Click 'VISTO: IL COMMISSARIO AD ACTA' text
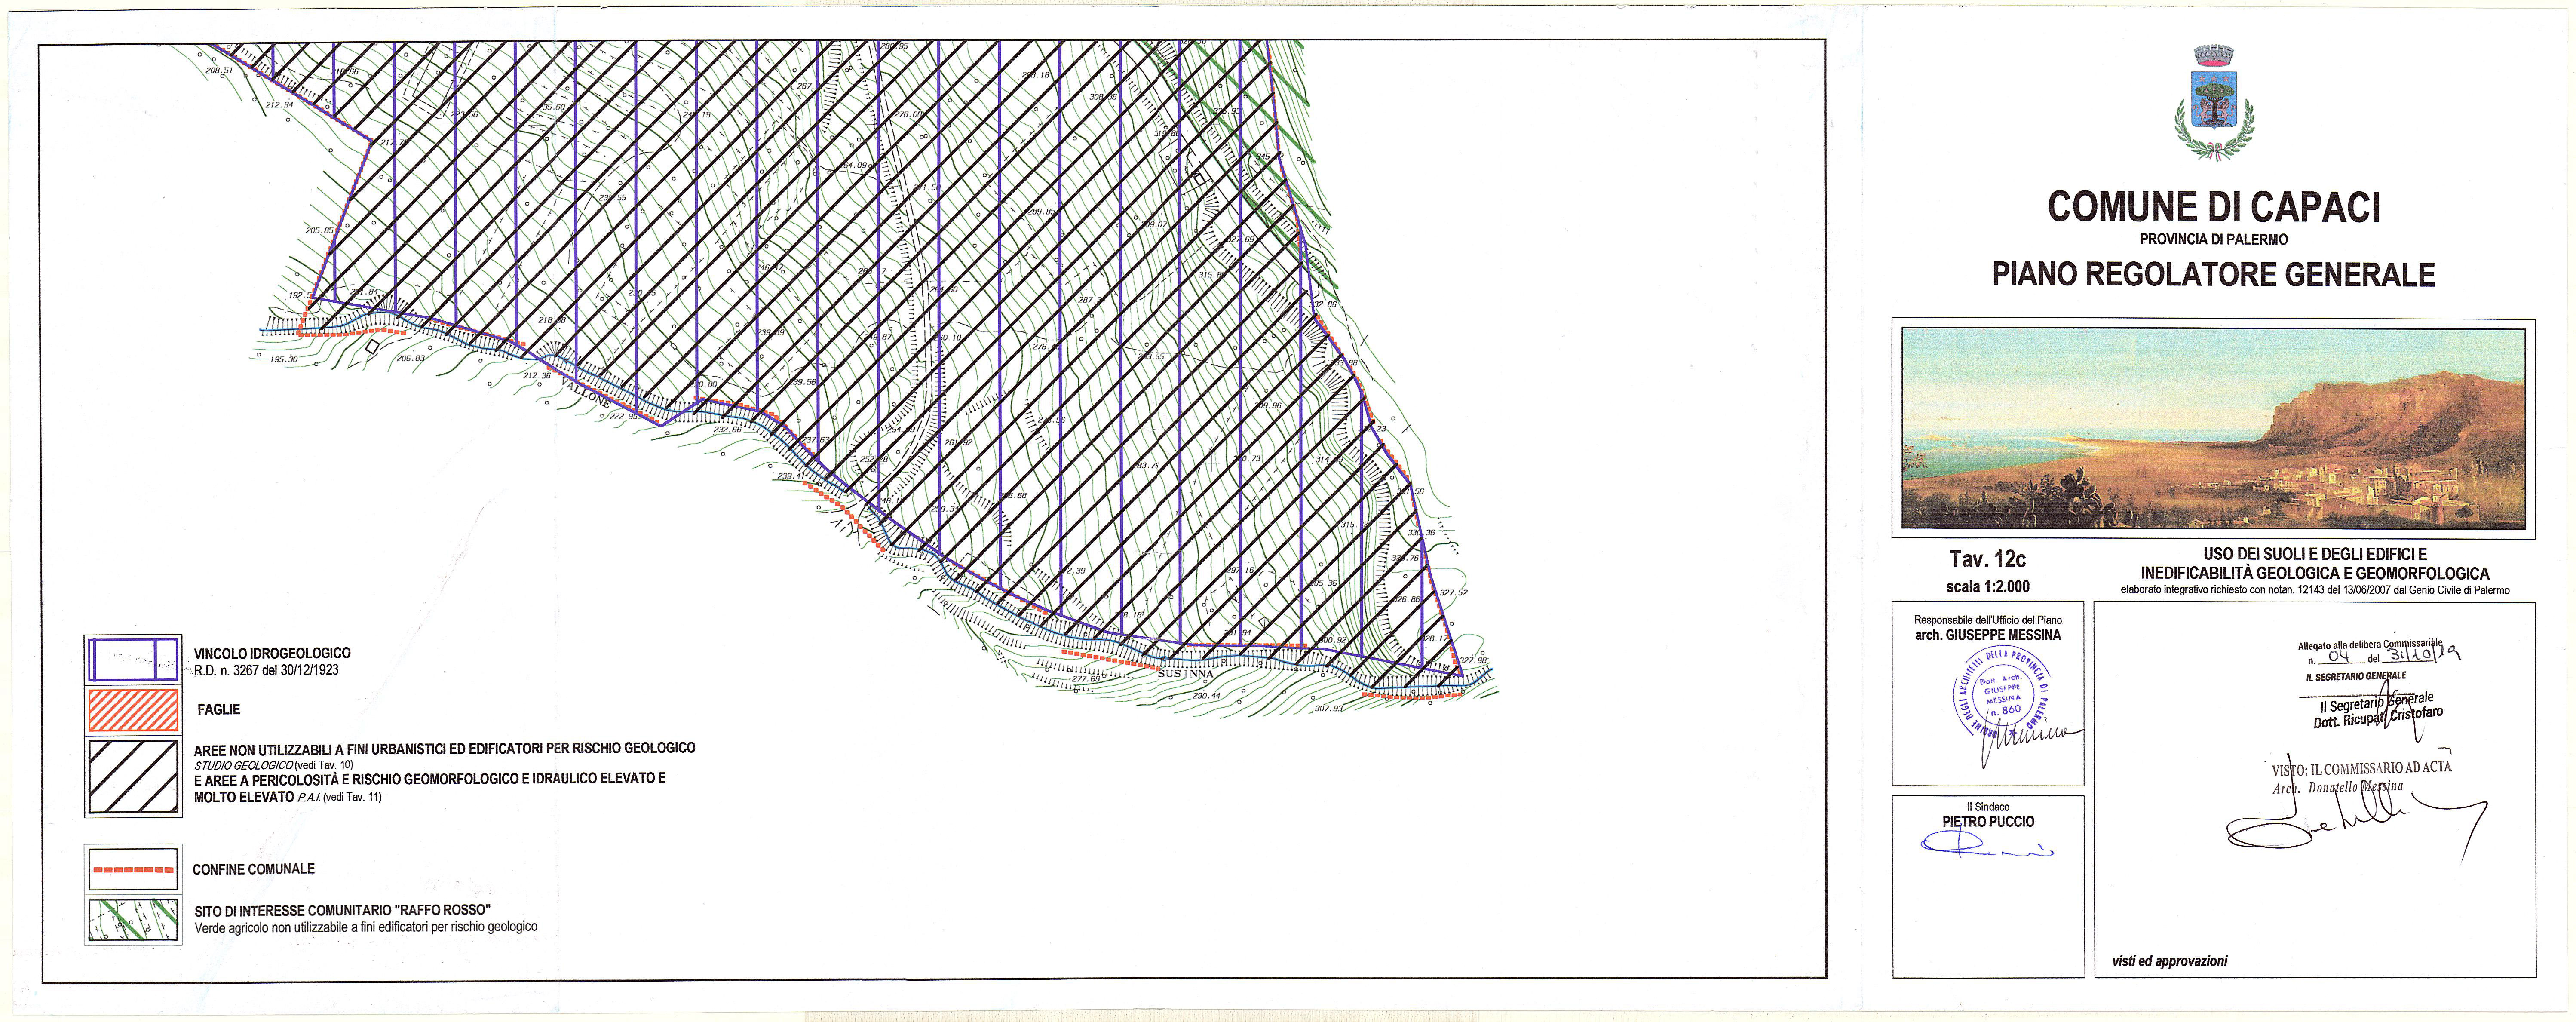Viewport: 2576px width, 1022px height. (2362, 769)
